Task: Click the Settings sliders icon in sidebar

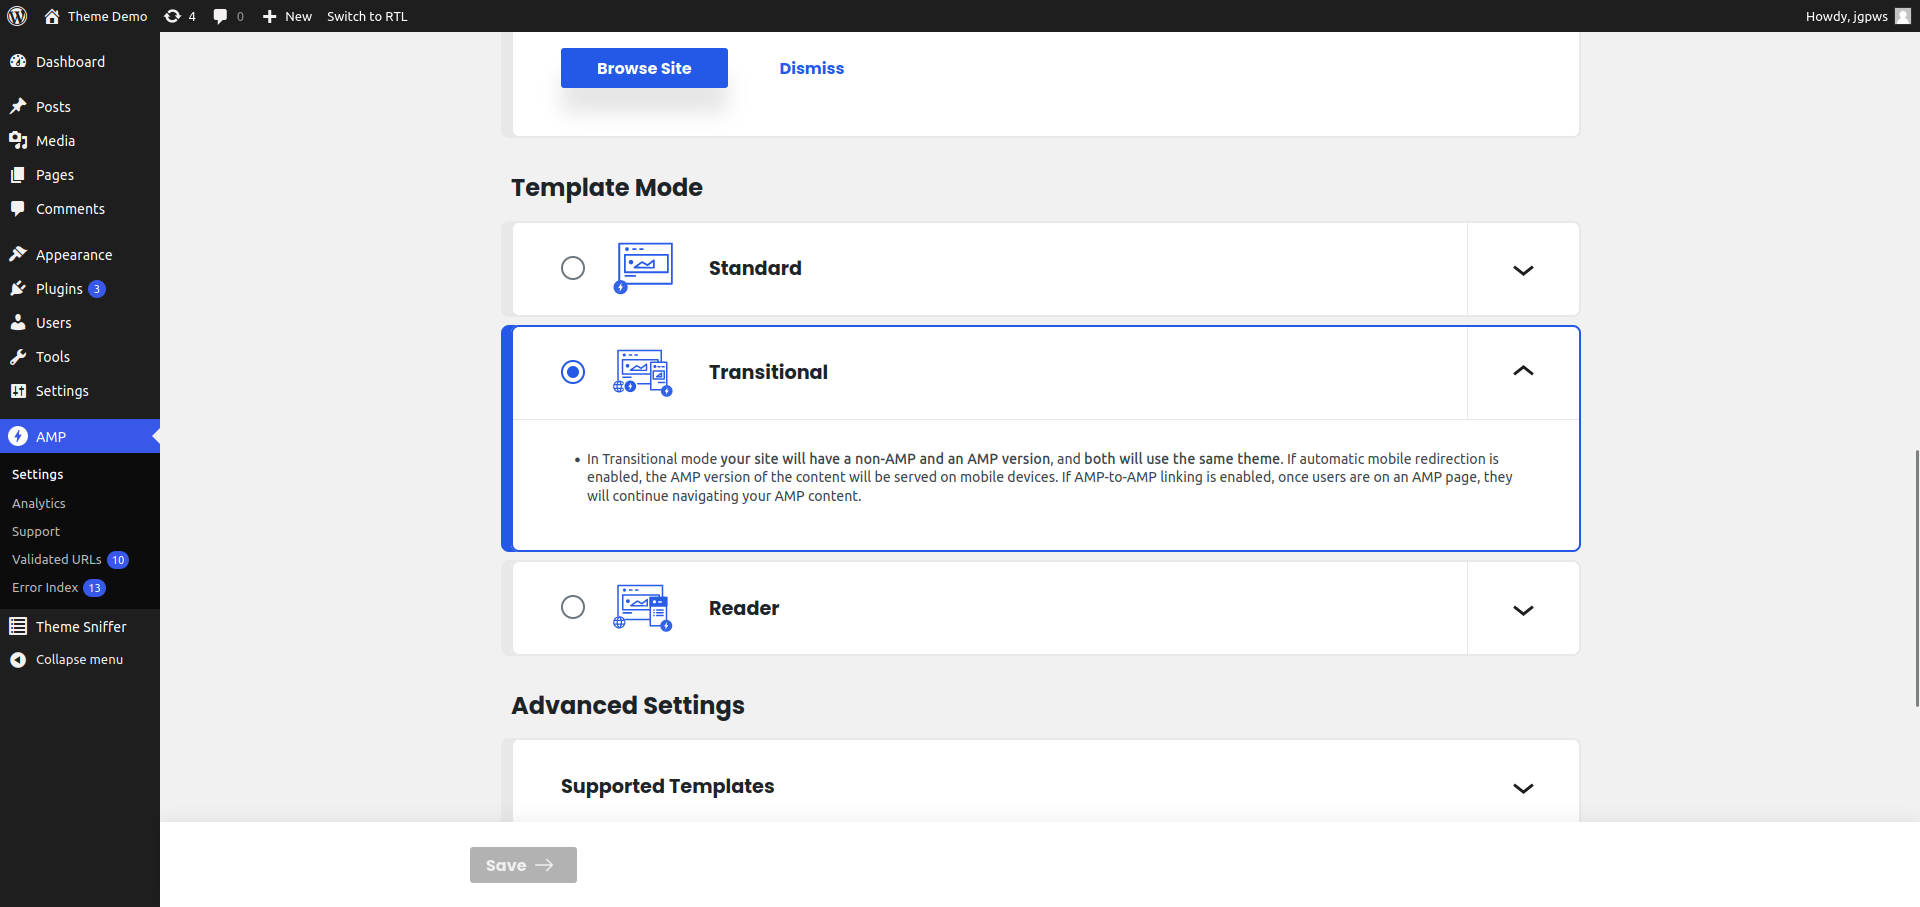Action: coord(18,390)
